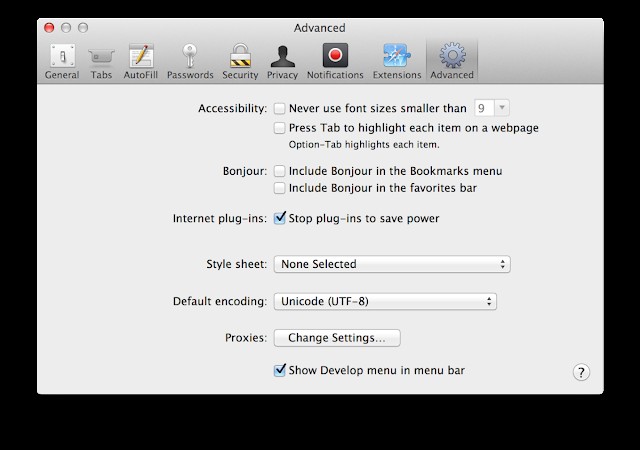Screen dimensions: 640x450
Task: Disable Show Develop menu in menu bar
Action: tap(280, 370)
